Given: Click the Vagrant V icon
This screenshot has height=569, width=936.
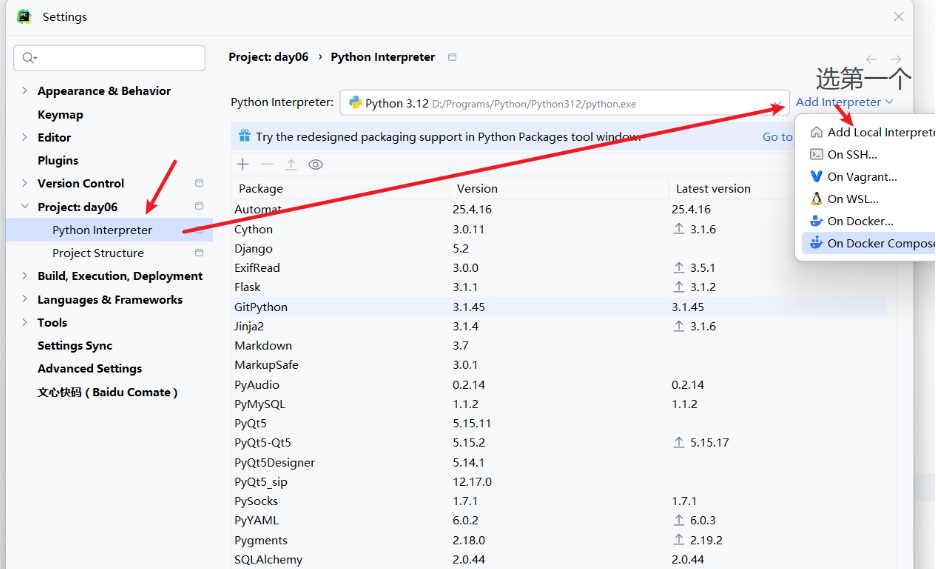Looking at the screenshot, I should [x=816, y=176].
